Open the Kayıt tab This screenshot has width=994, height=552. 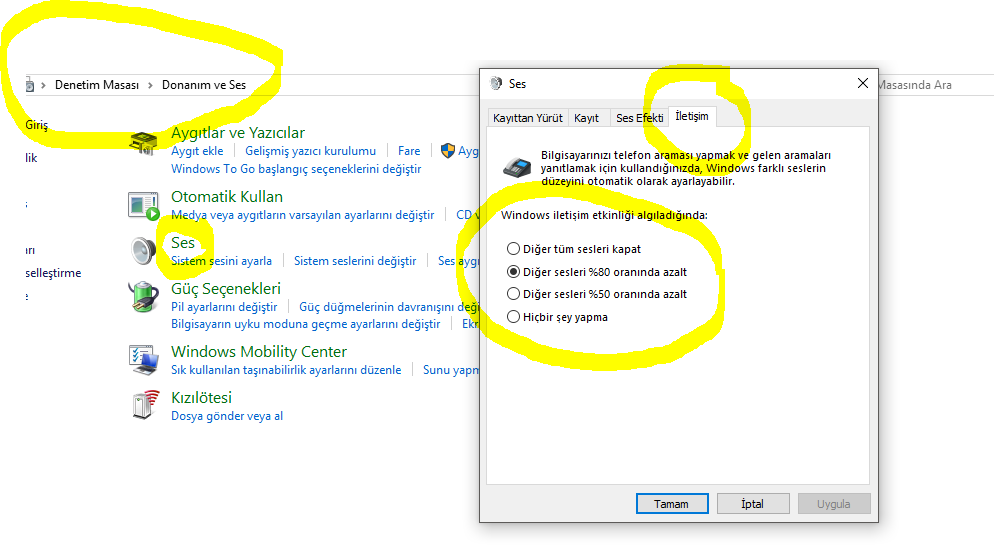point(586,118)
